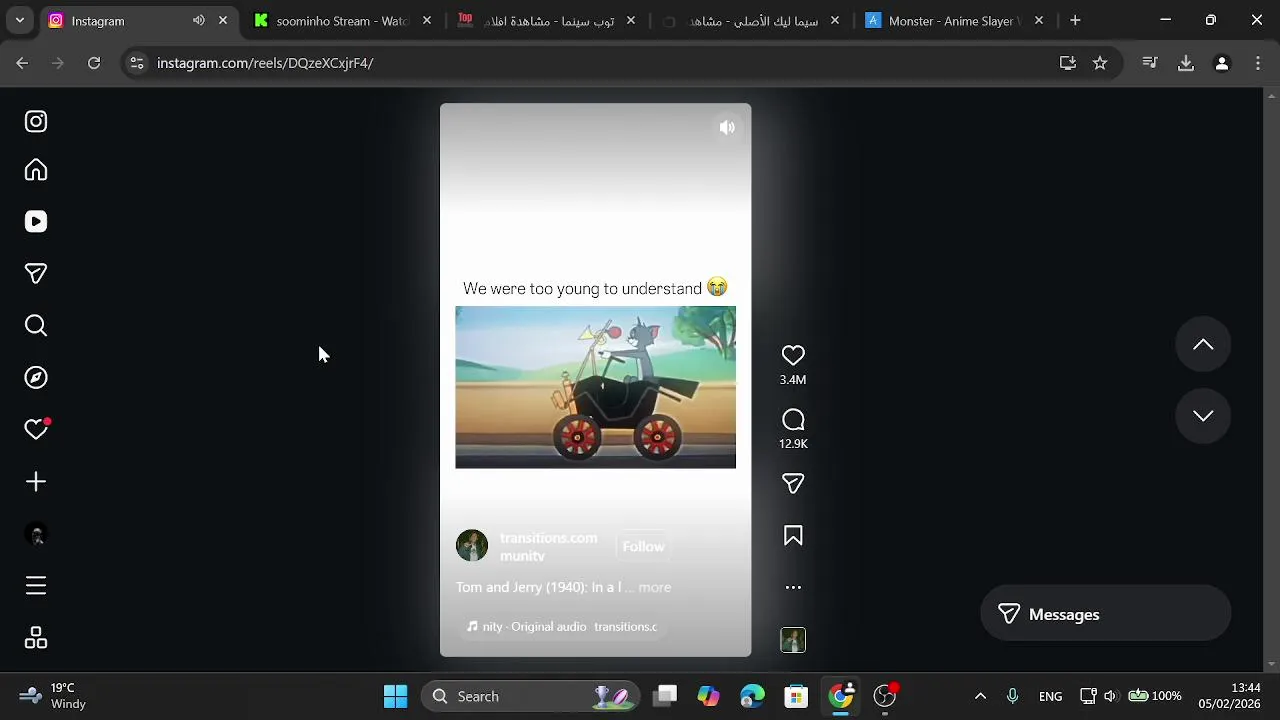Image resolution: width=1280 pixels, height=720 pixels.
Task: Open transitions.community profile name
Action: point(548,547)
